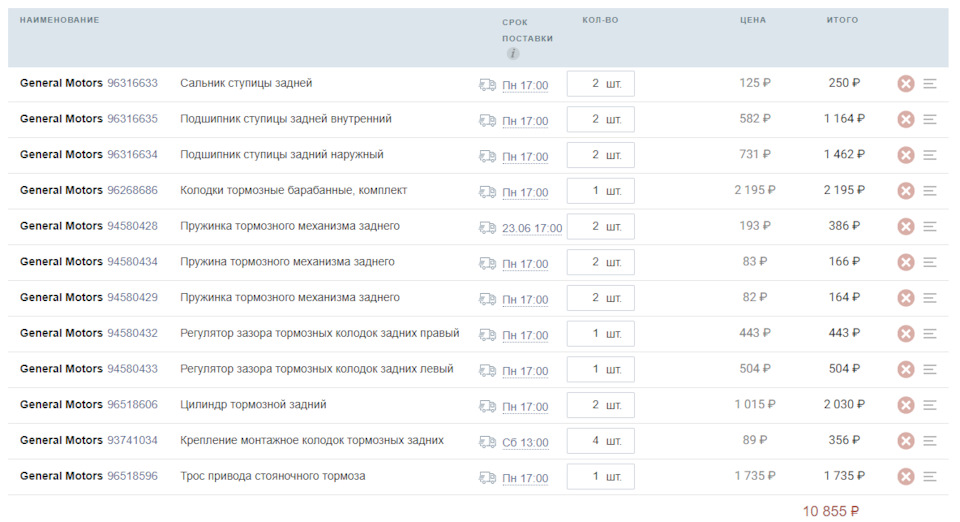The image size is (960, 522).
Task: Delete the Колодки тормозные барабанные row
Action: tap(906, 191)
